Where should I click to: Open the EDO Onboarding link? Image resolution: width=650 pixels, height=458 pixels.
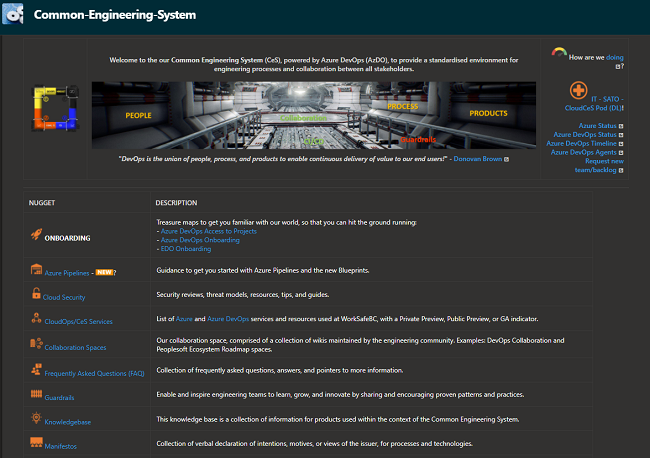coord(186,249)
